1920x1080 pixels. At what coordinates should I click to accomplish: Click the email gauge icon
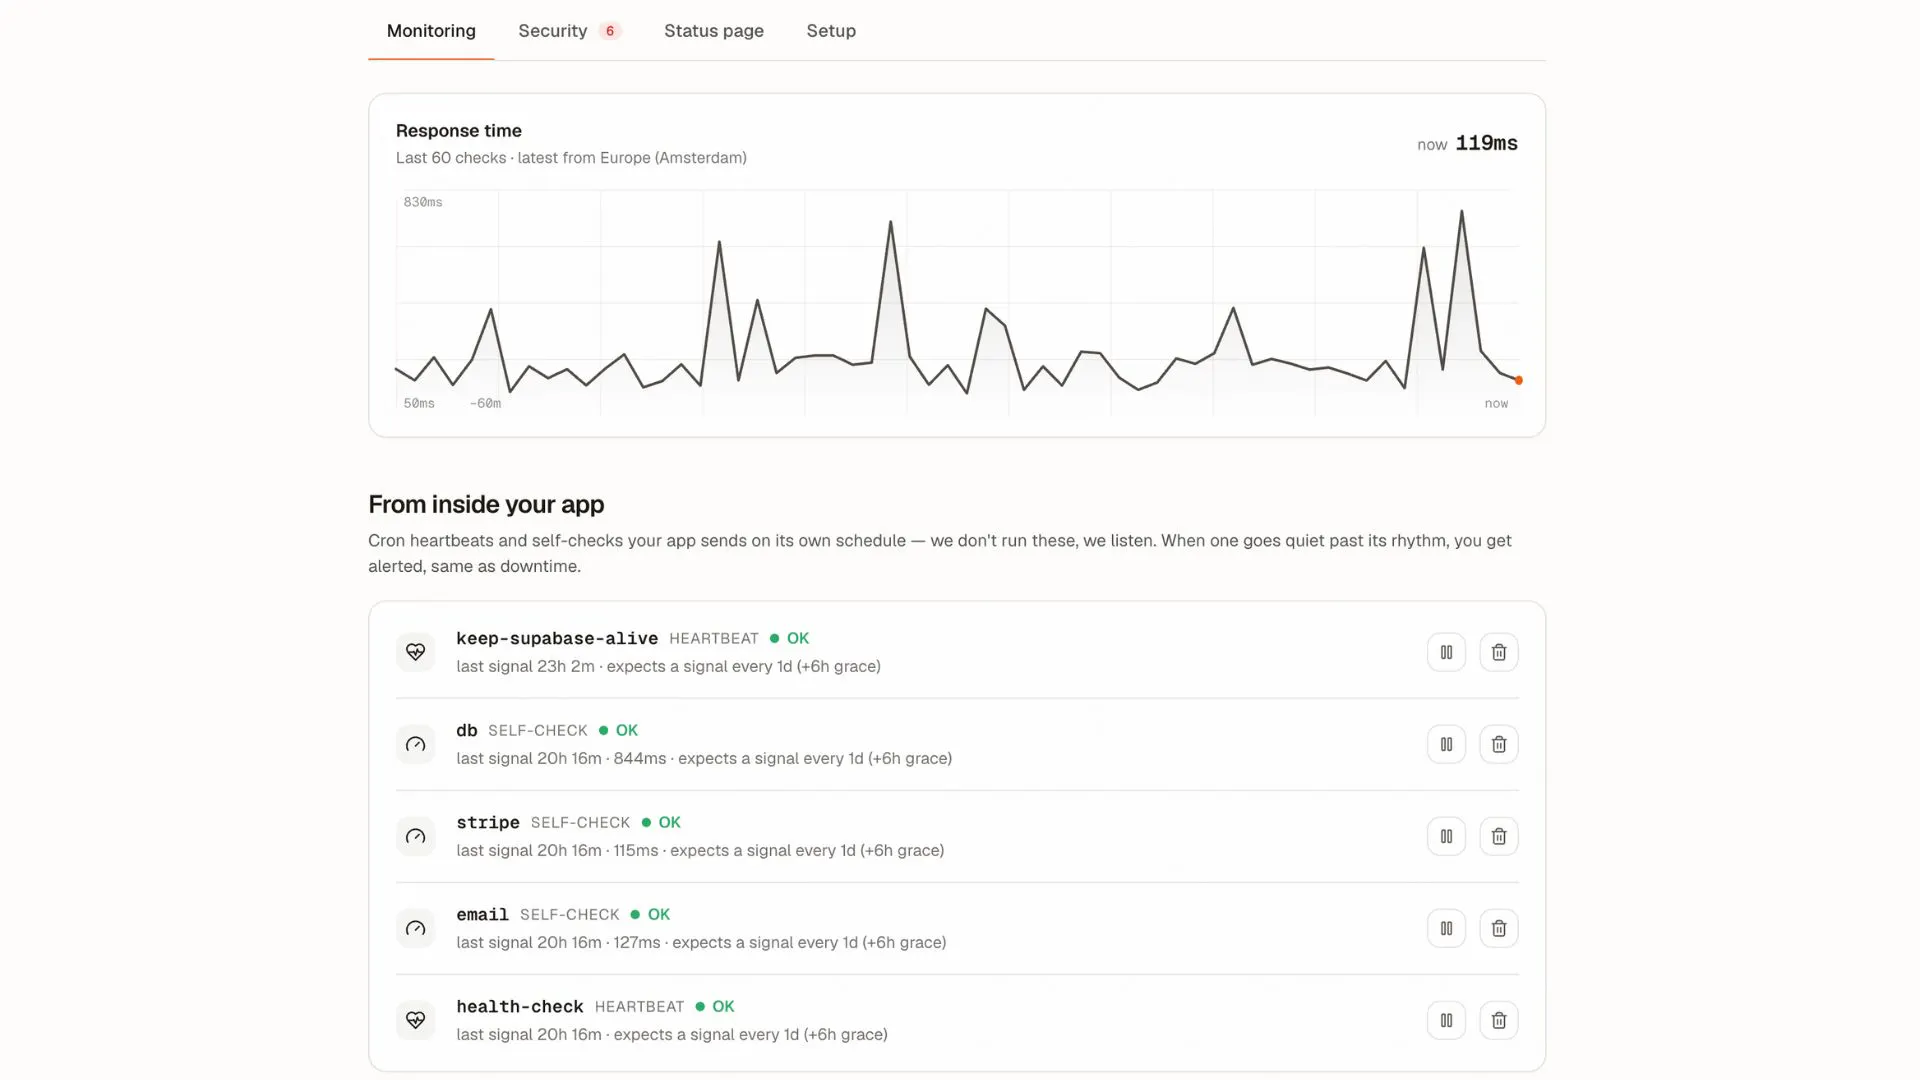pos(415,928)
